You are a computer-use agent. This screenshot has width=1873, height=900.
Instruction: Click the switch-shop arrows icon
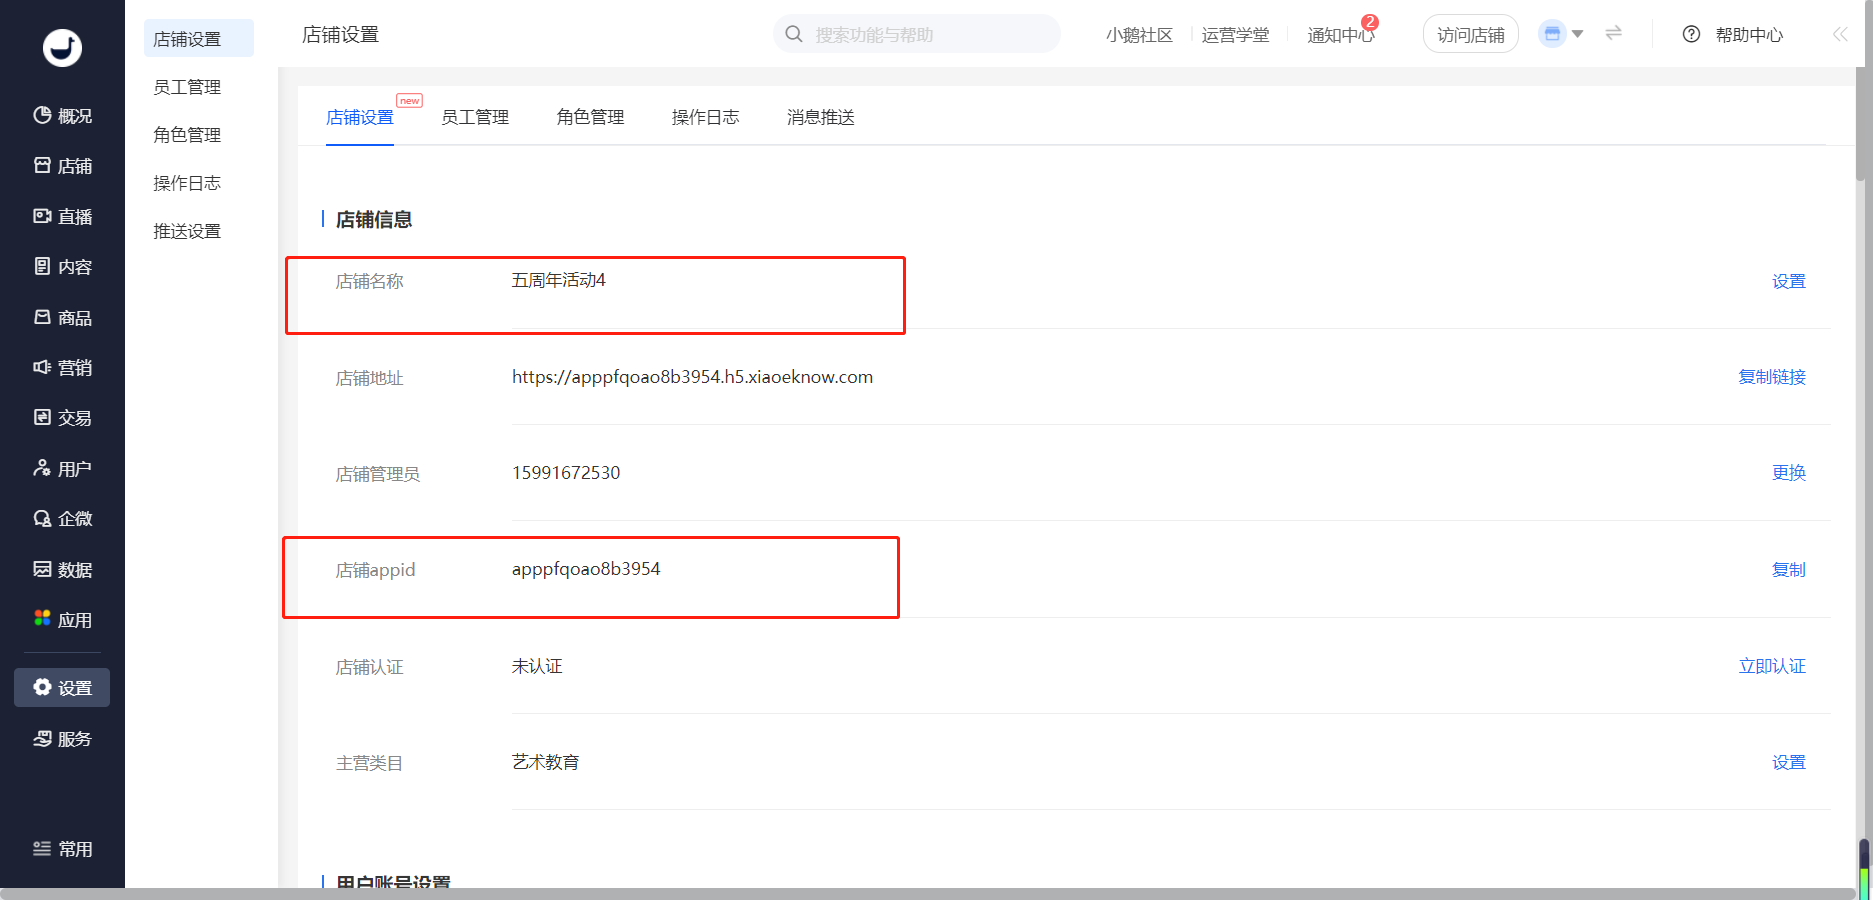(1613, 34)
